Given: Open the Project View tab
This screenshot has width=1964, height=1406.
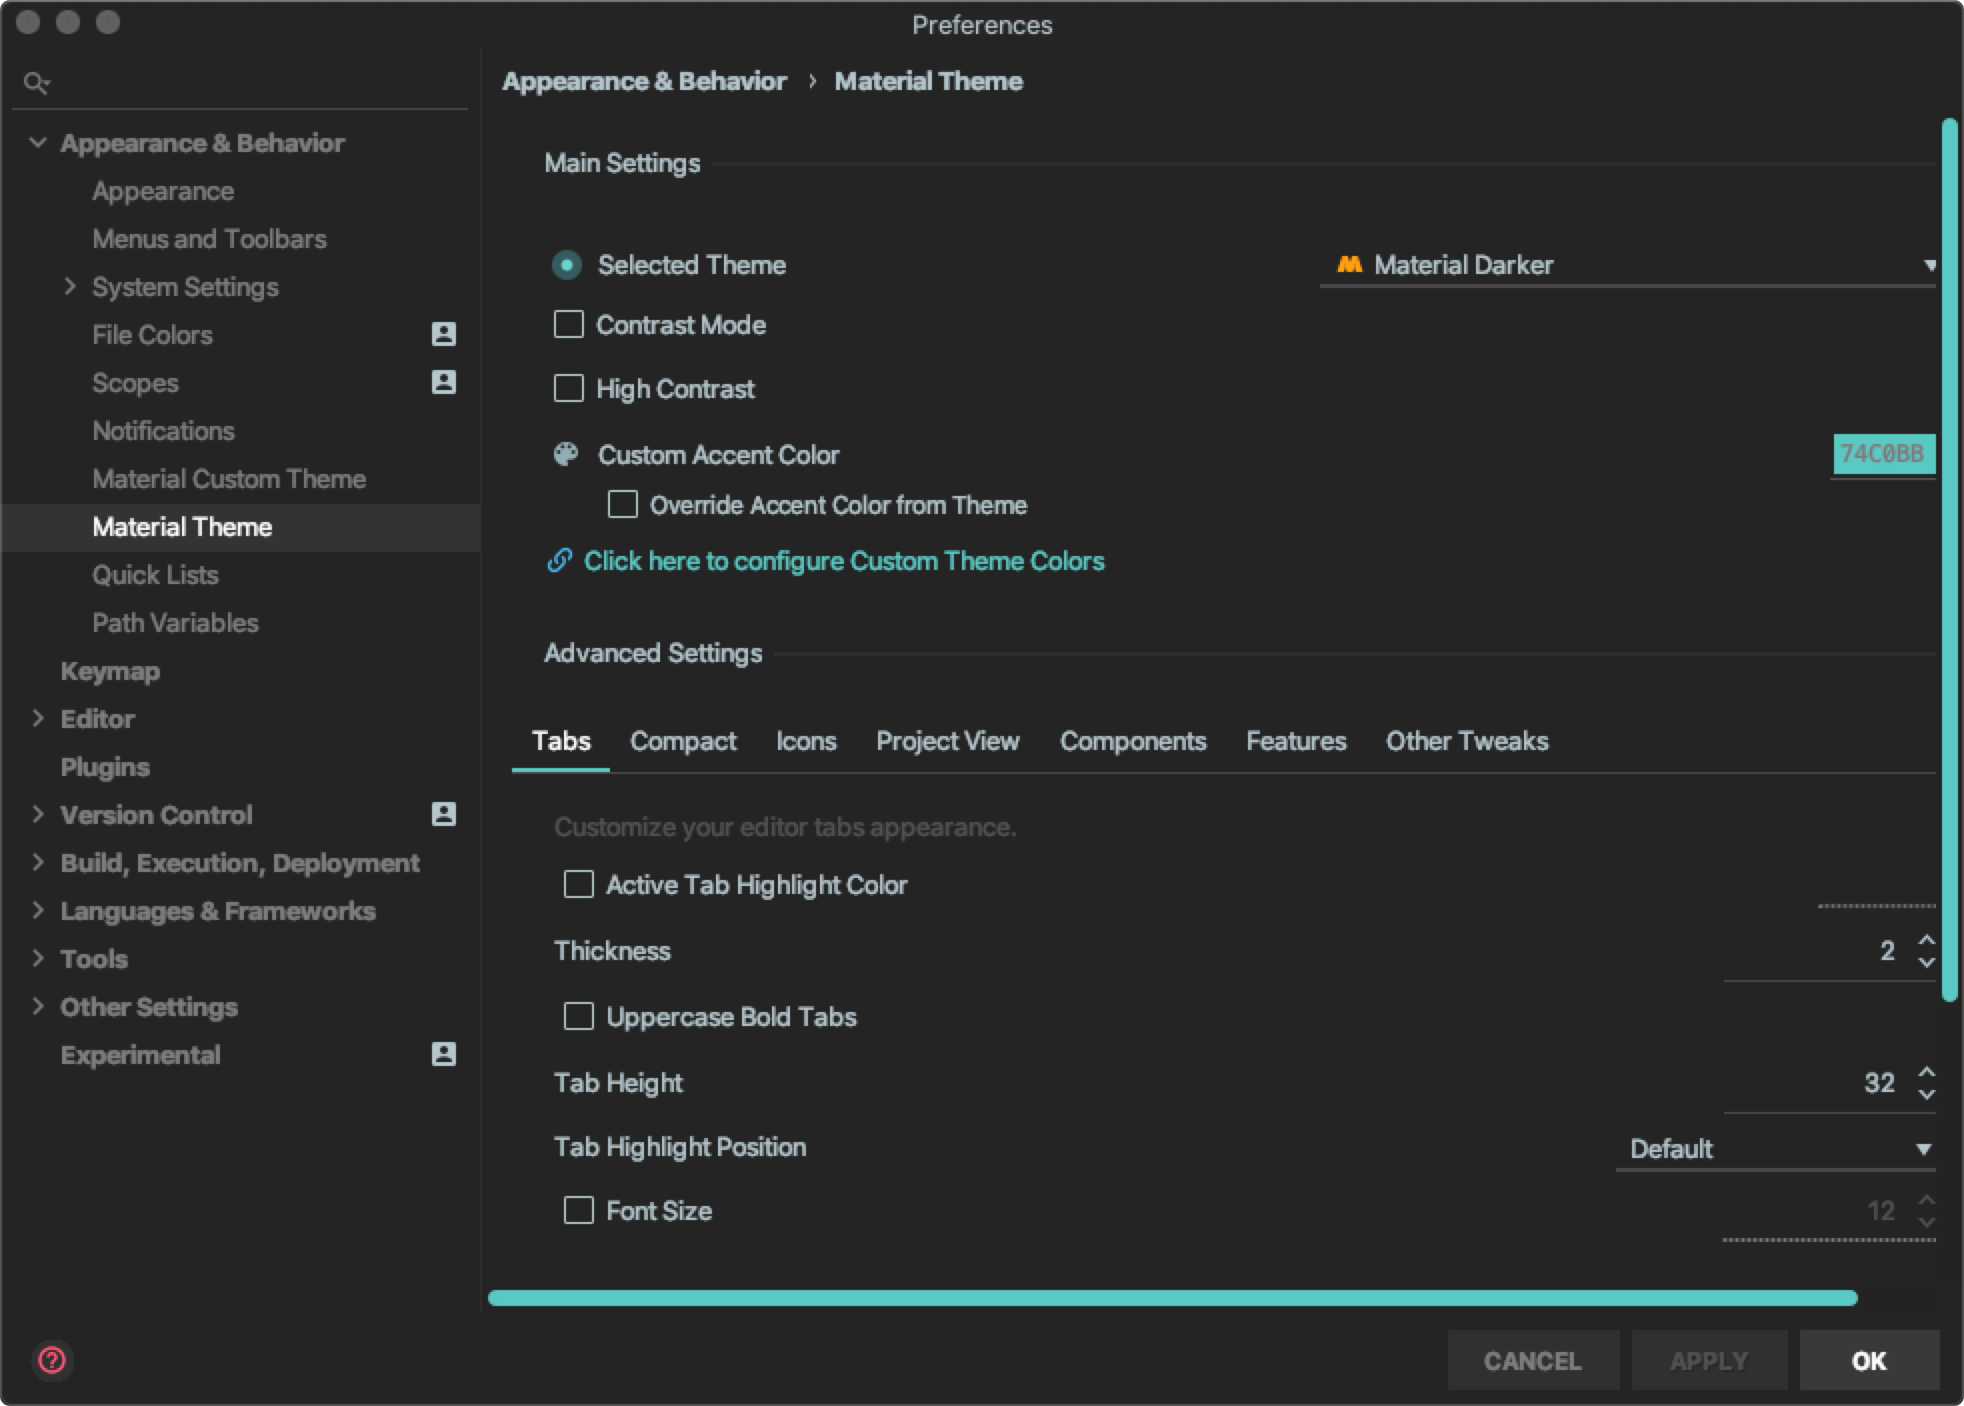Looking at the screenshot, I should (x=948, y=741).
